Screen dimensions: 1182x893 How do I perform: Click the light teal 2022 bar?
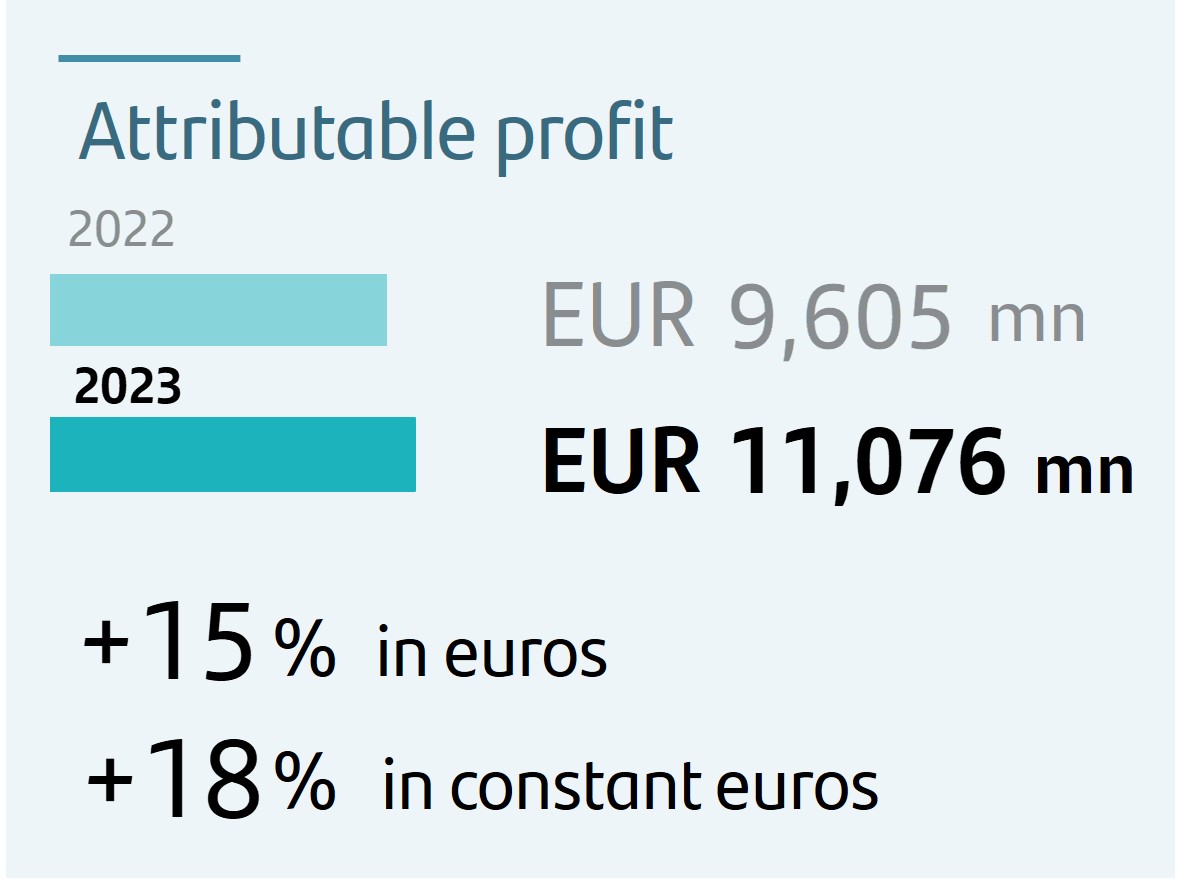pyautogui.click(x=219, y=310)
